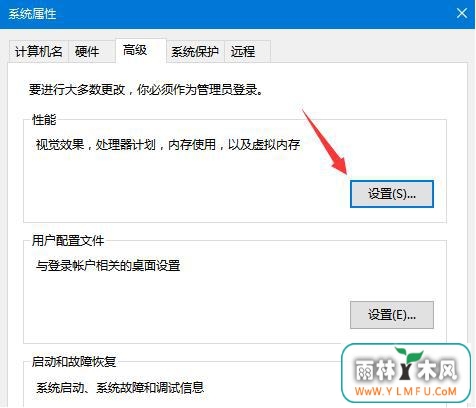Open the 硬件 tab
The image size is (476, 408).
(x=87, y=52)
